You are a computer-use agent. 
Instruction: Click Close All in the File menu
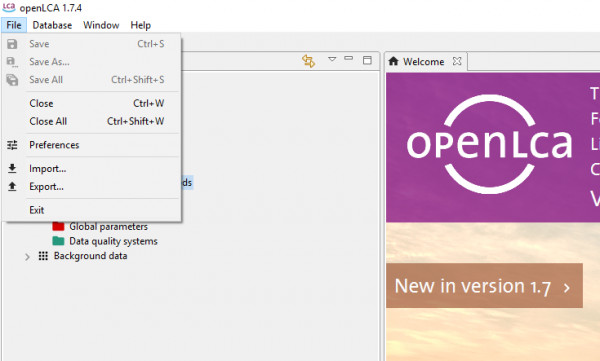[91, 121]
